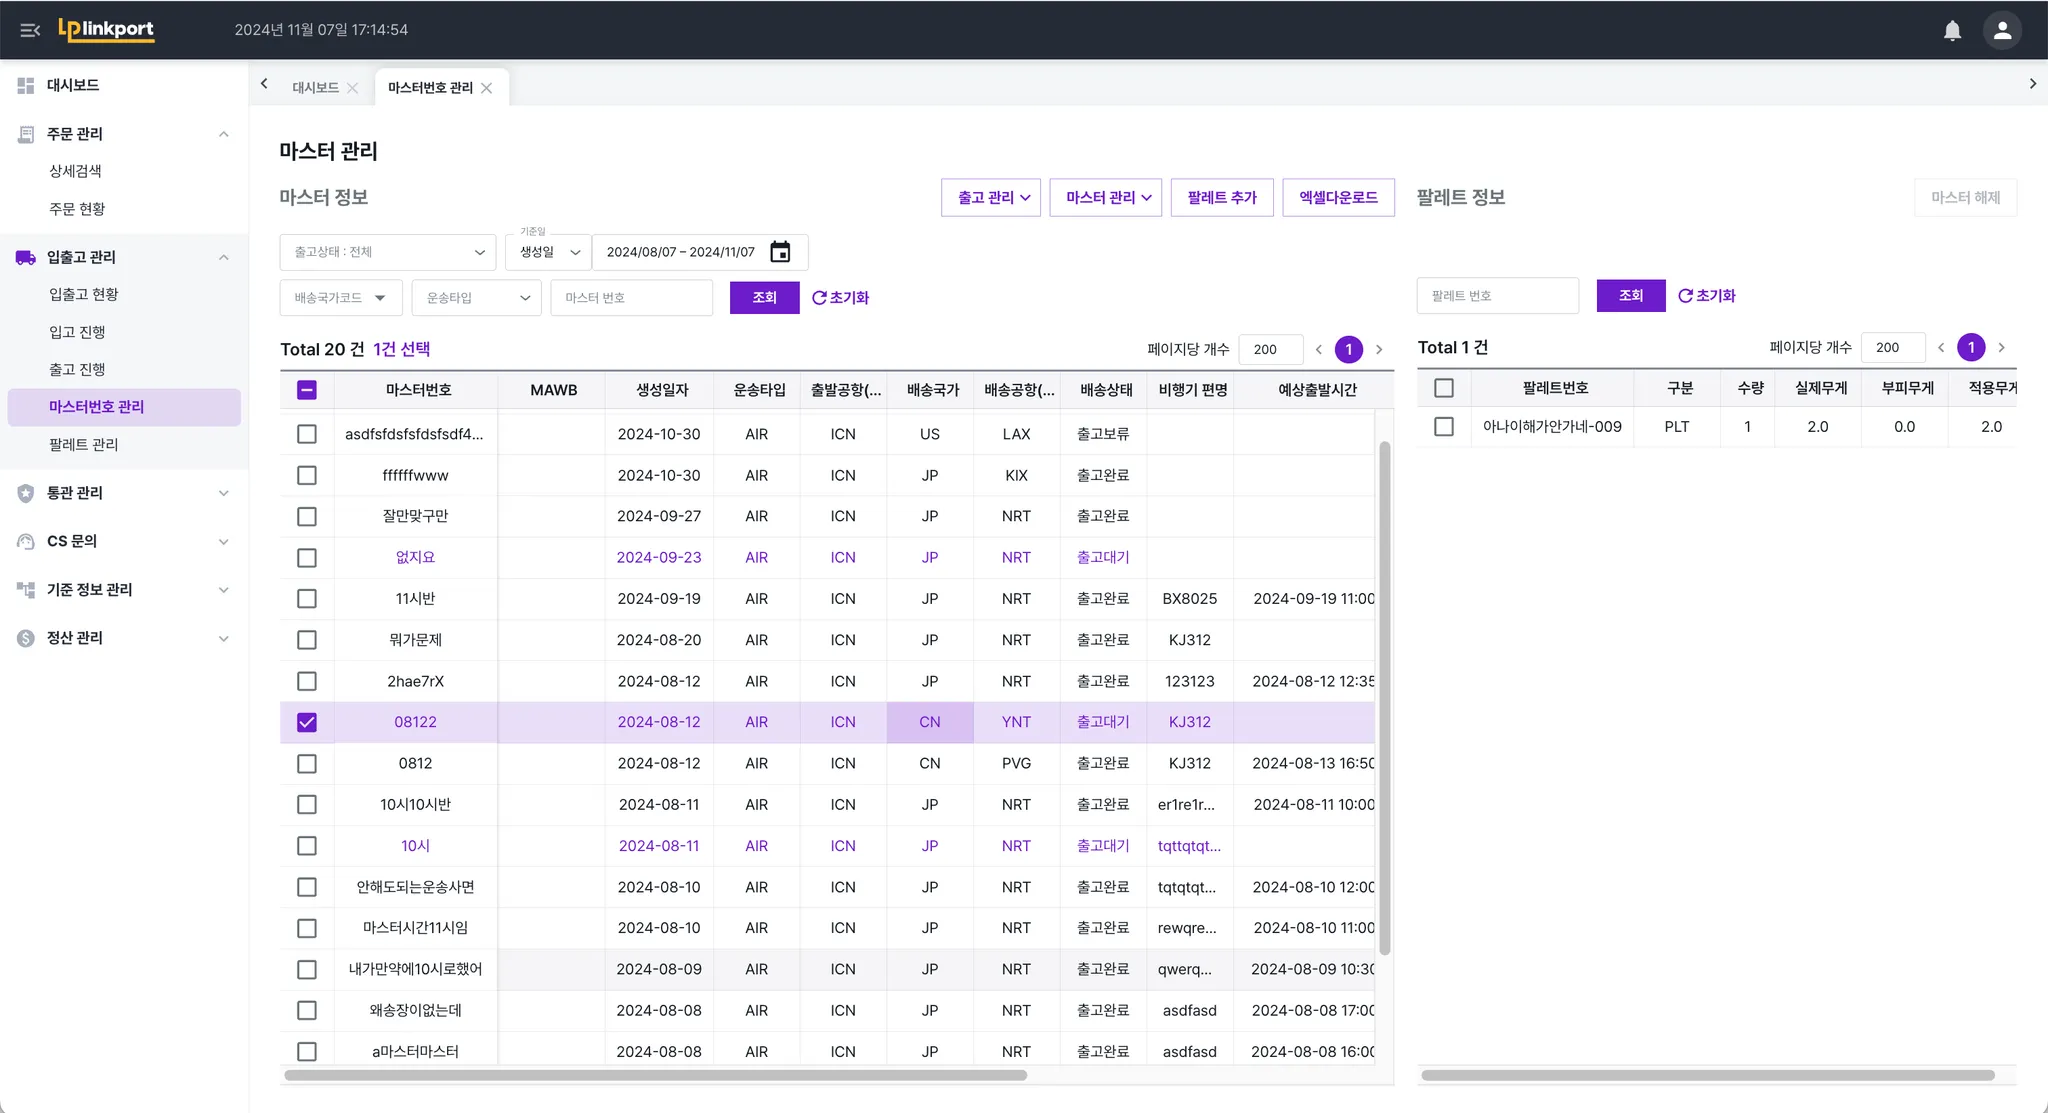This screenshot has height=1113, width=2048.
Task: Click the 팔레트 추가 button
Action: click(x=1222, y=198)
